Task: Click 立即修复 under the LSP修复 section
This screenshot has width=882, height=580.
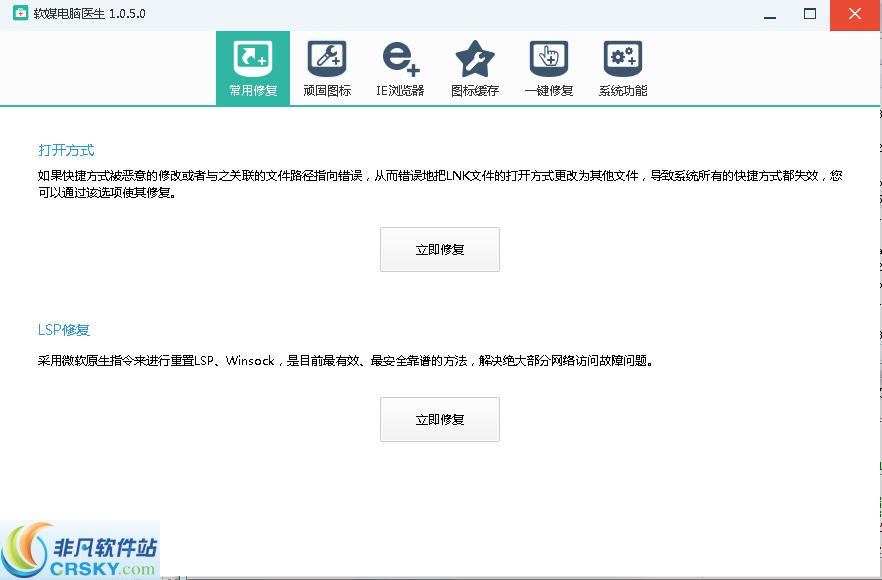Action: click(x=439, y=419)
